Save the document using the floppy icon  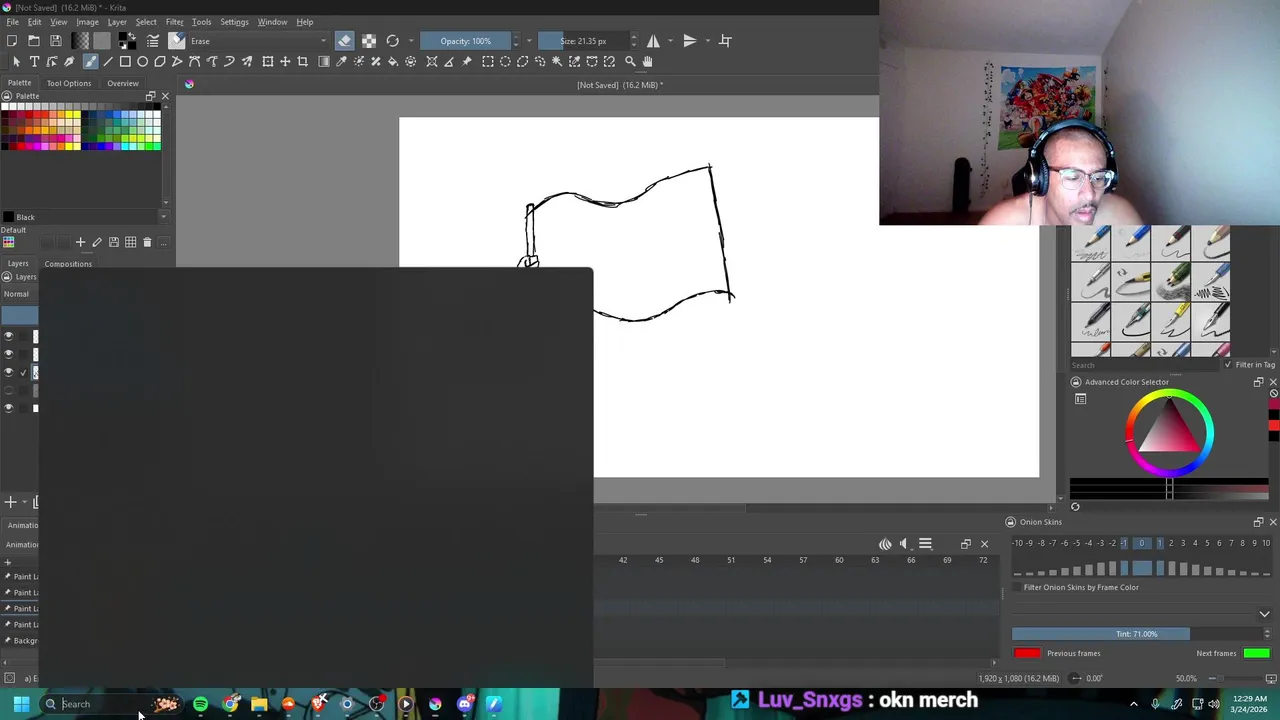point(55,41)
